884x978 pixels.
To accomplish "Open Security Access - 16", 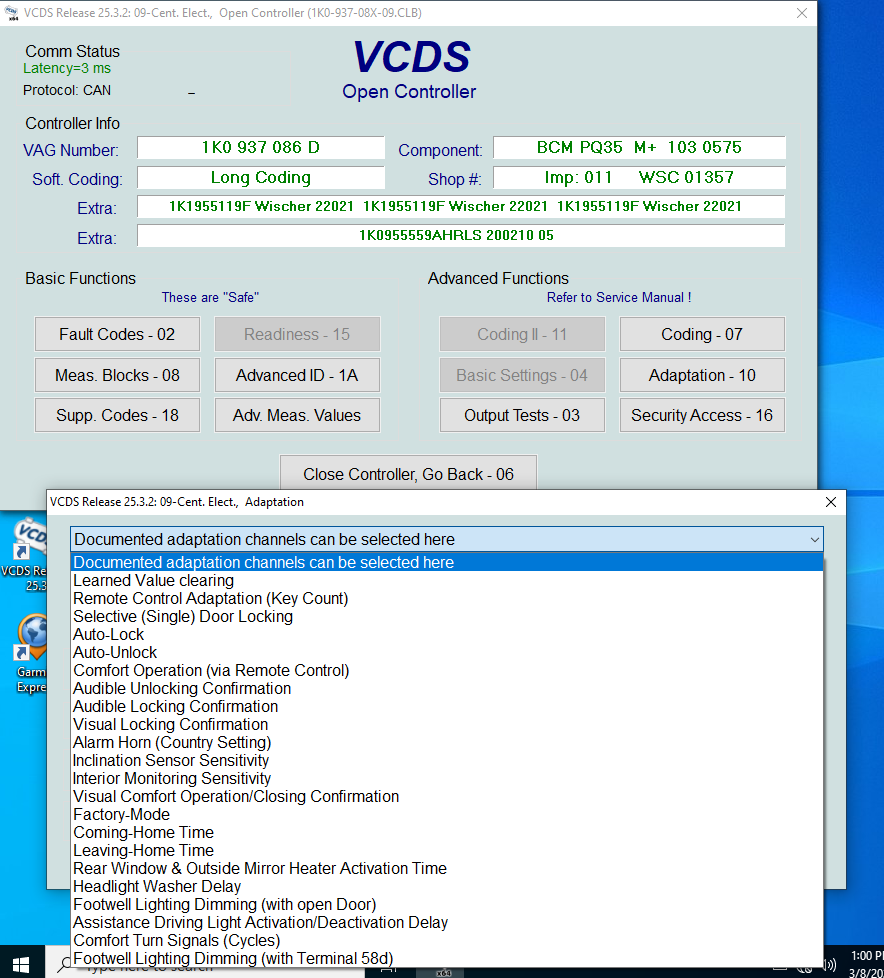I will (701, 416).
